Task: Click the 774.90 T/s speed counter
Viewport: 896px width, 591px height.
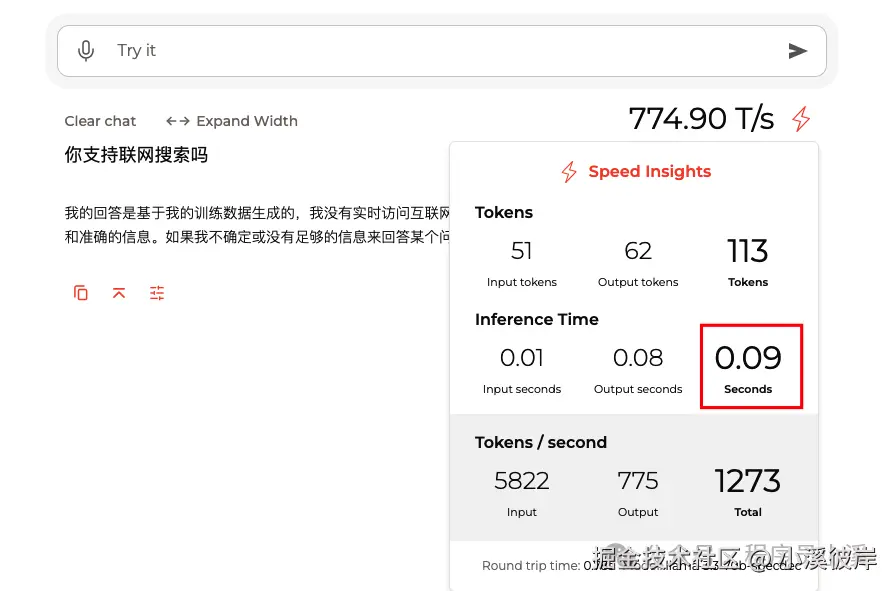Action: tap(701, 118)
